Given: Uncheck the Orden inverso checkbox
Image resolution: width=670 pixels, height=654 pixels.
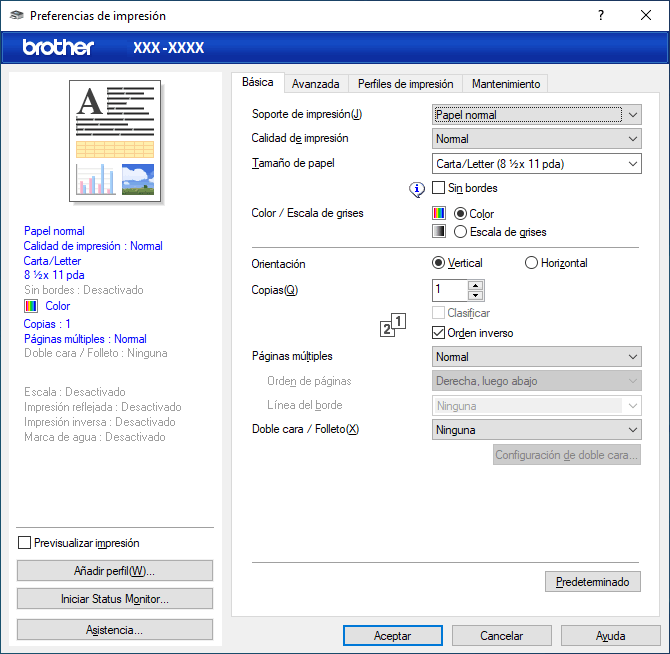Looking at the screenshot, I should pos(439,332).
